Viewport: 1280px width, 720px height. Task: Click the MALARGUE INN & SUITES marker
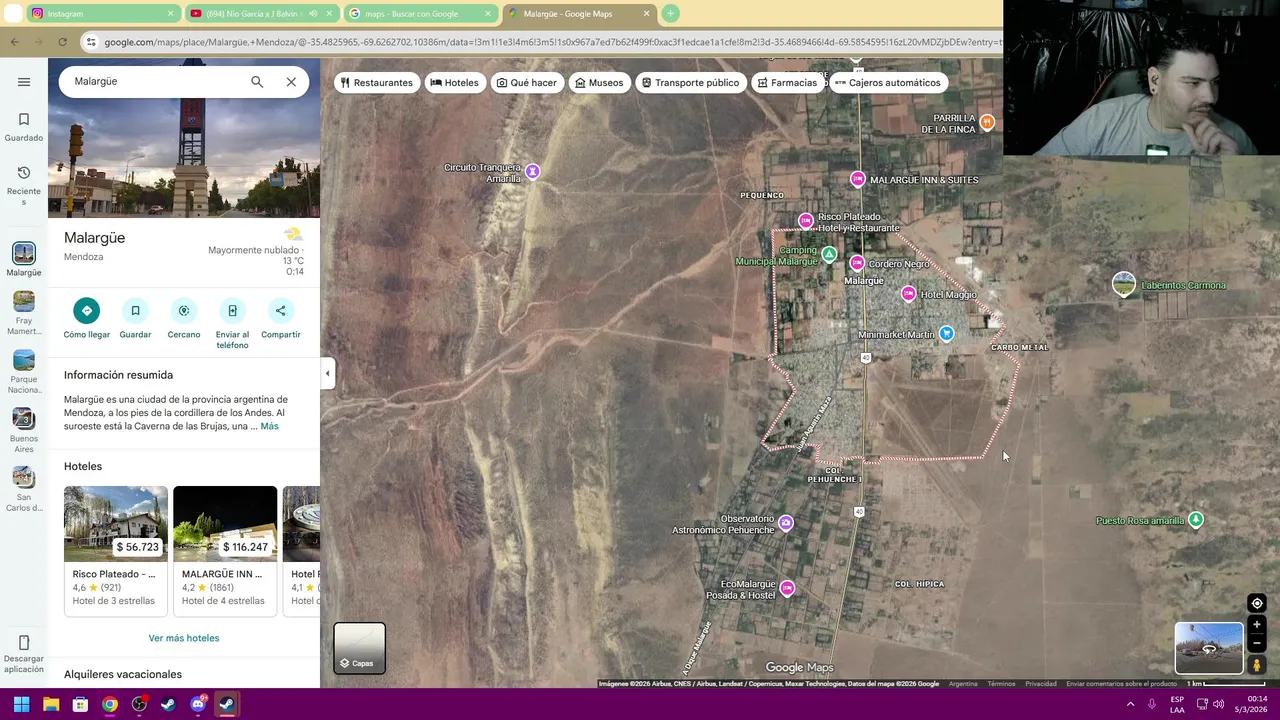[857, 179]
